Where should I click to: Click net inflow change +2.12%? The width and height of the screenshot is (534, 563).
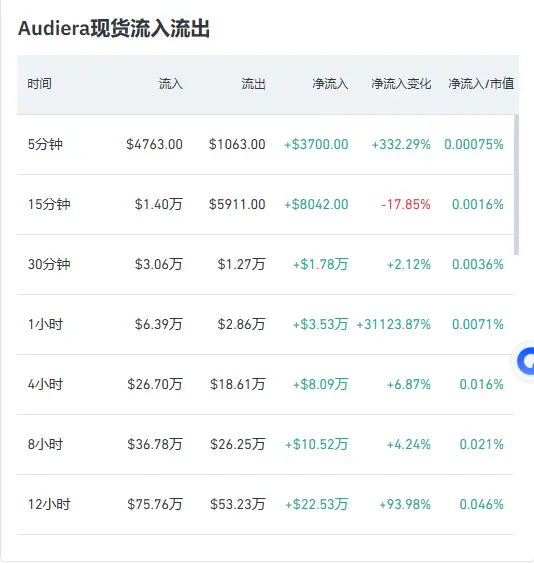pyautogui.click(x=409, y=264)
